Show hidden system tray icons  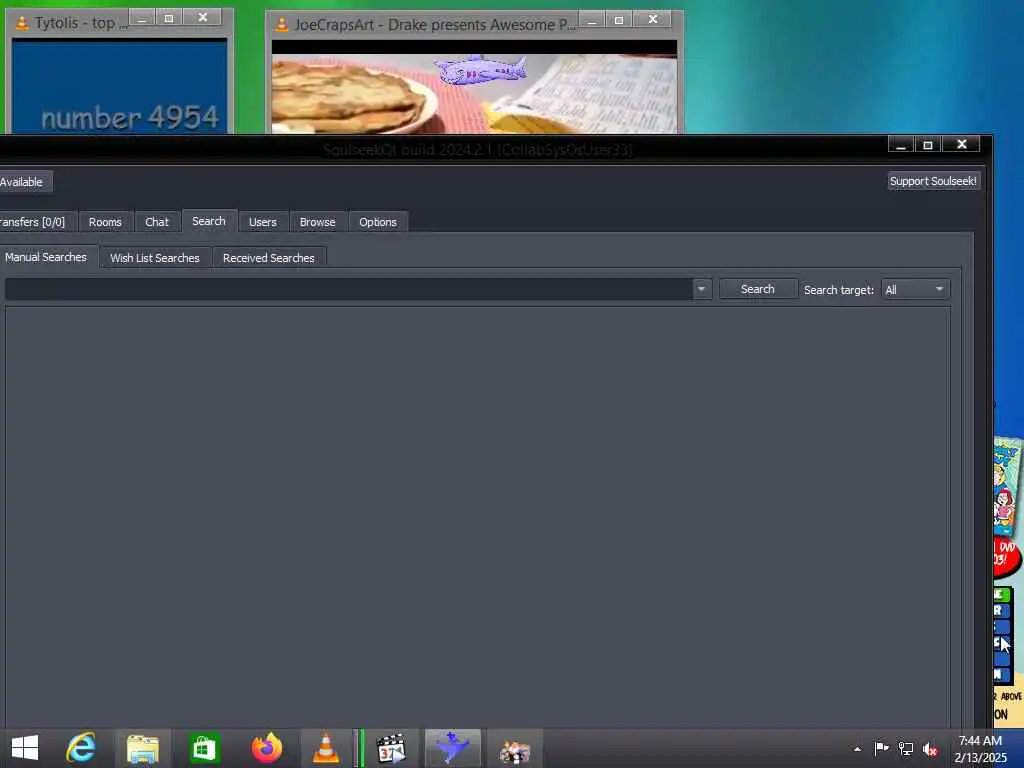(857, 749)
